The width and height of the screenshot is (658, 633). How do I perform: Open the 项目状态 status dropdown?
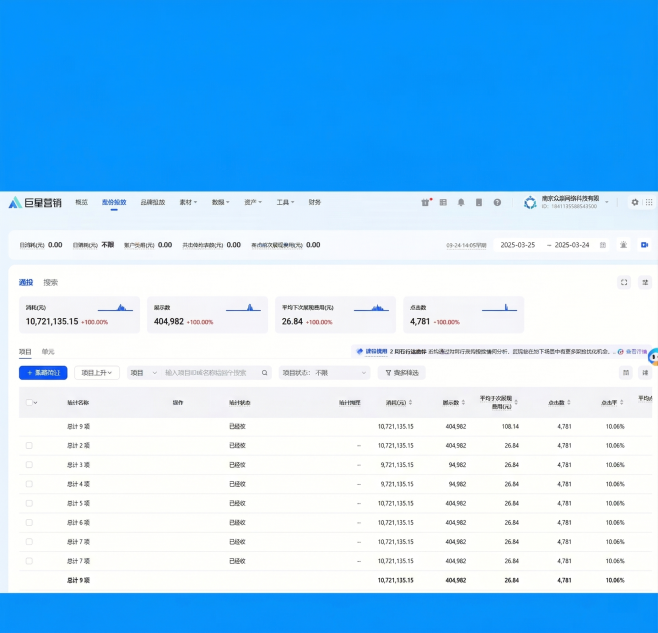click(x=324, y=373)
